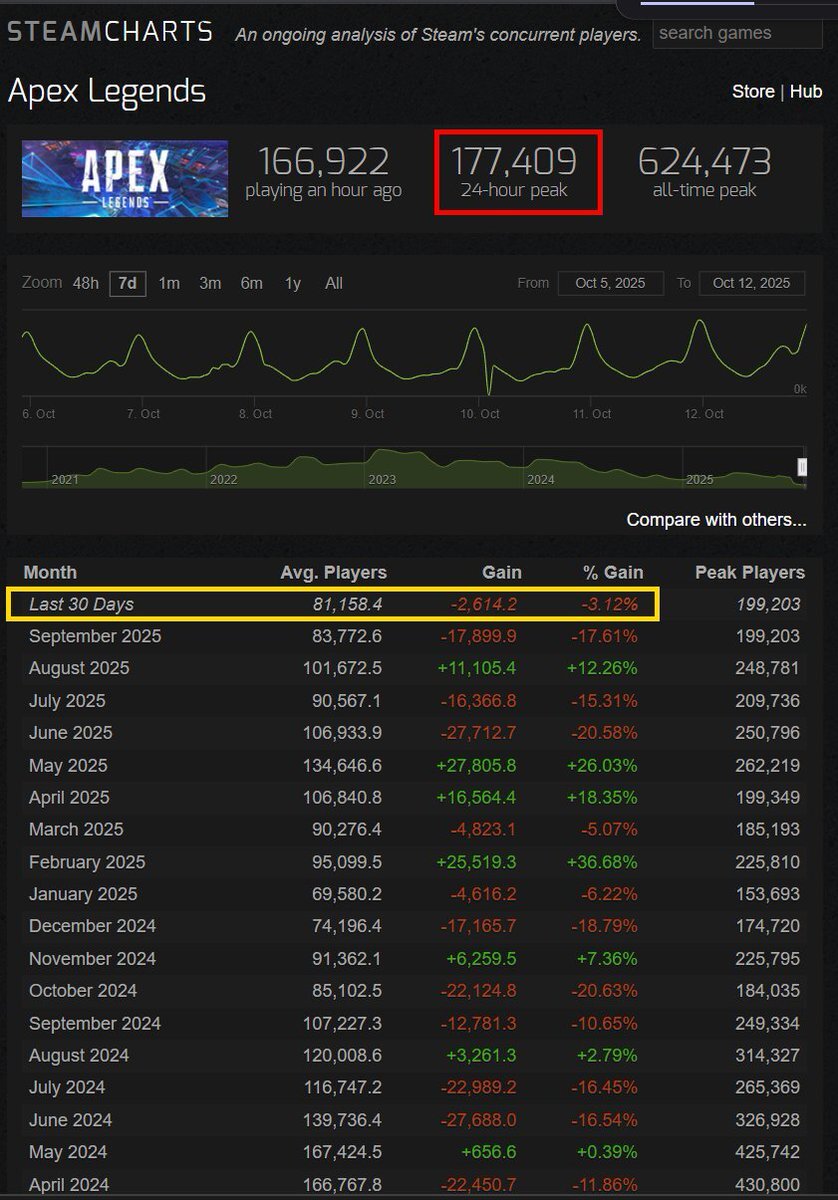Image resolution: width=838 pixels, height=1200 pixels.
Task: Select the September 2024 row
Action: pos(415,1023)
